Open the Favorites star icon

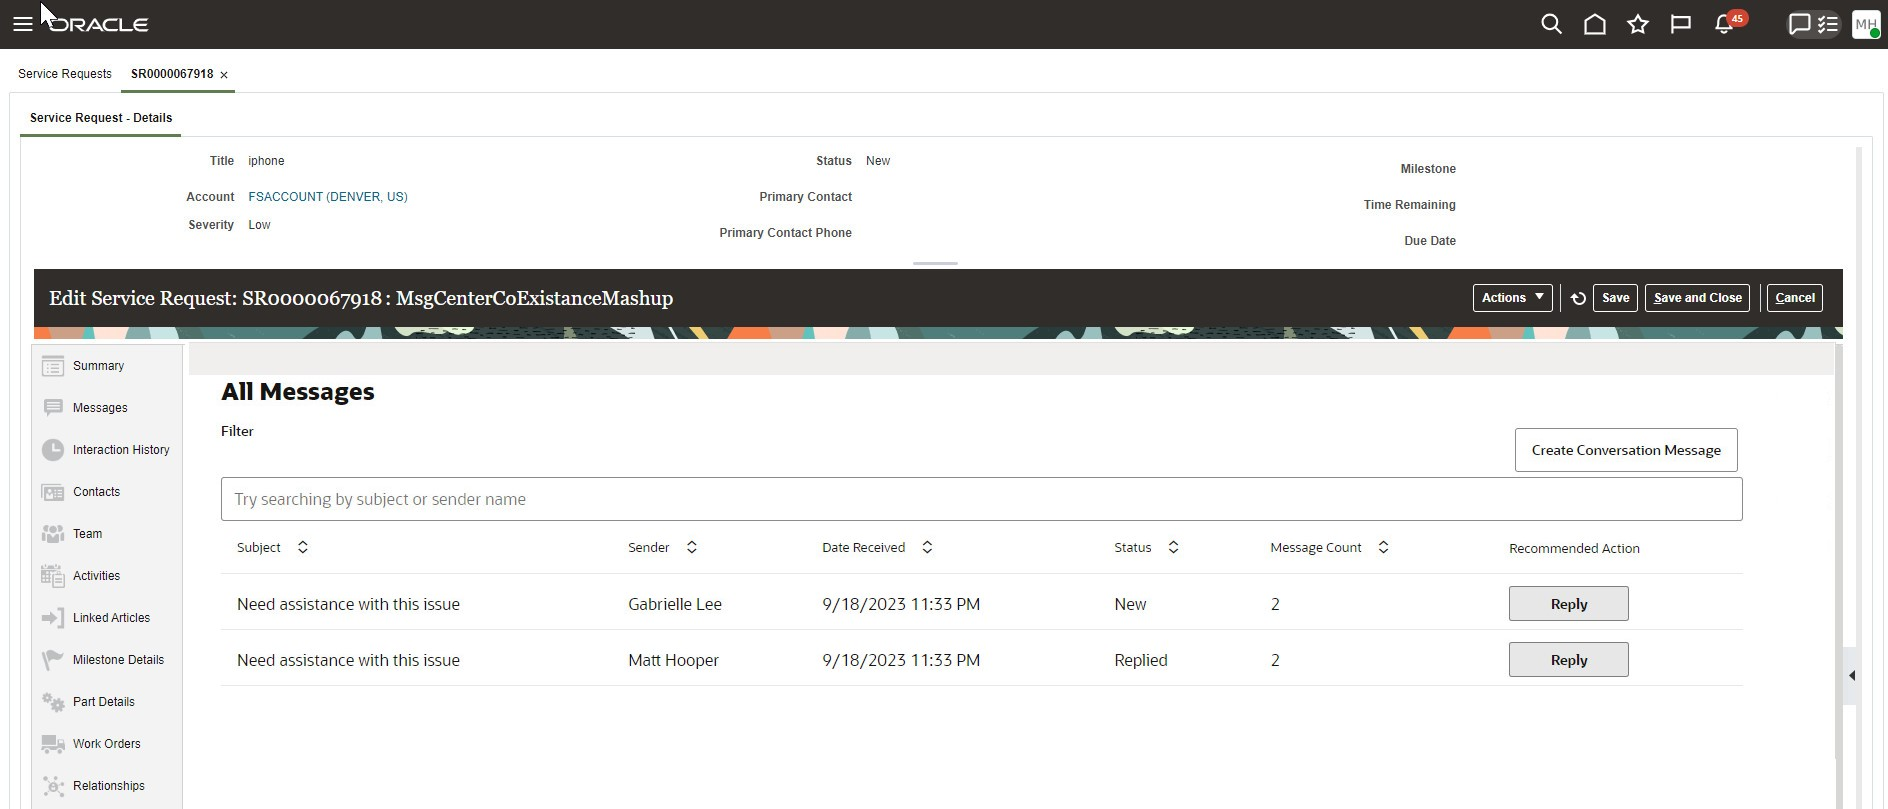point(1638,24)
